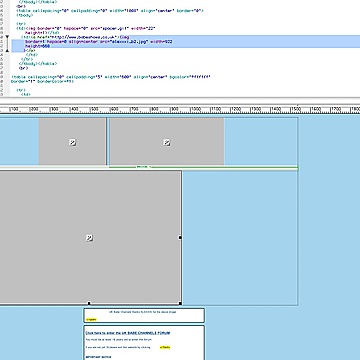Click broken image icon in large placeholder
The height and width of the screenshot is (360, 360).
click(x=89, y=238)
